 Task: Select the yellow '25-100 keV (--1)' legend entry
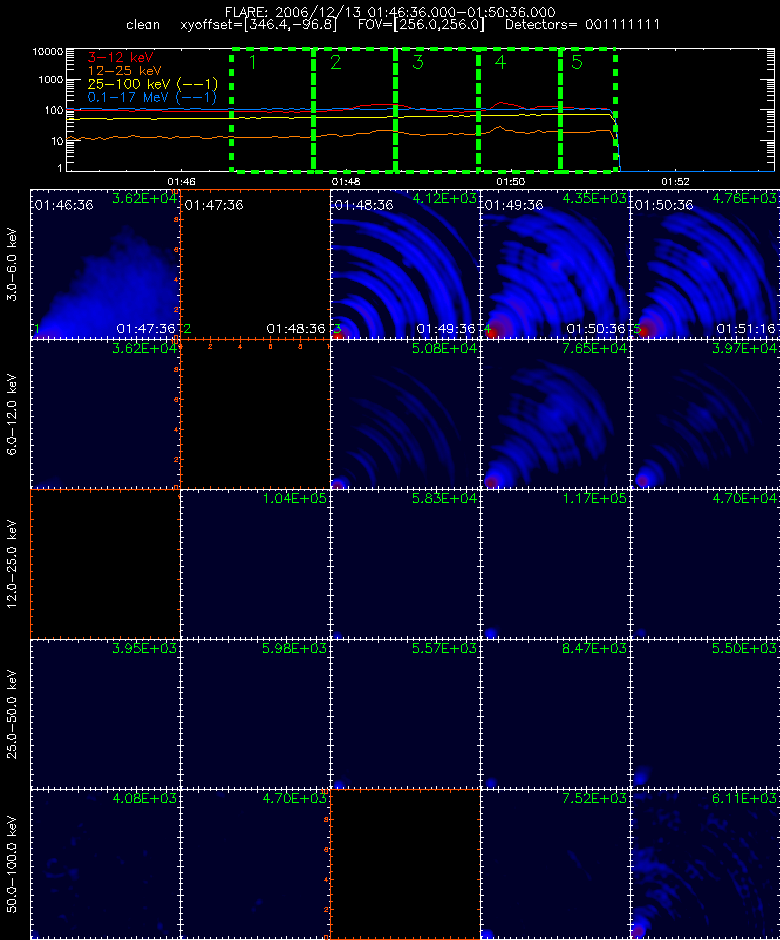pos(153,84)
